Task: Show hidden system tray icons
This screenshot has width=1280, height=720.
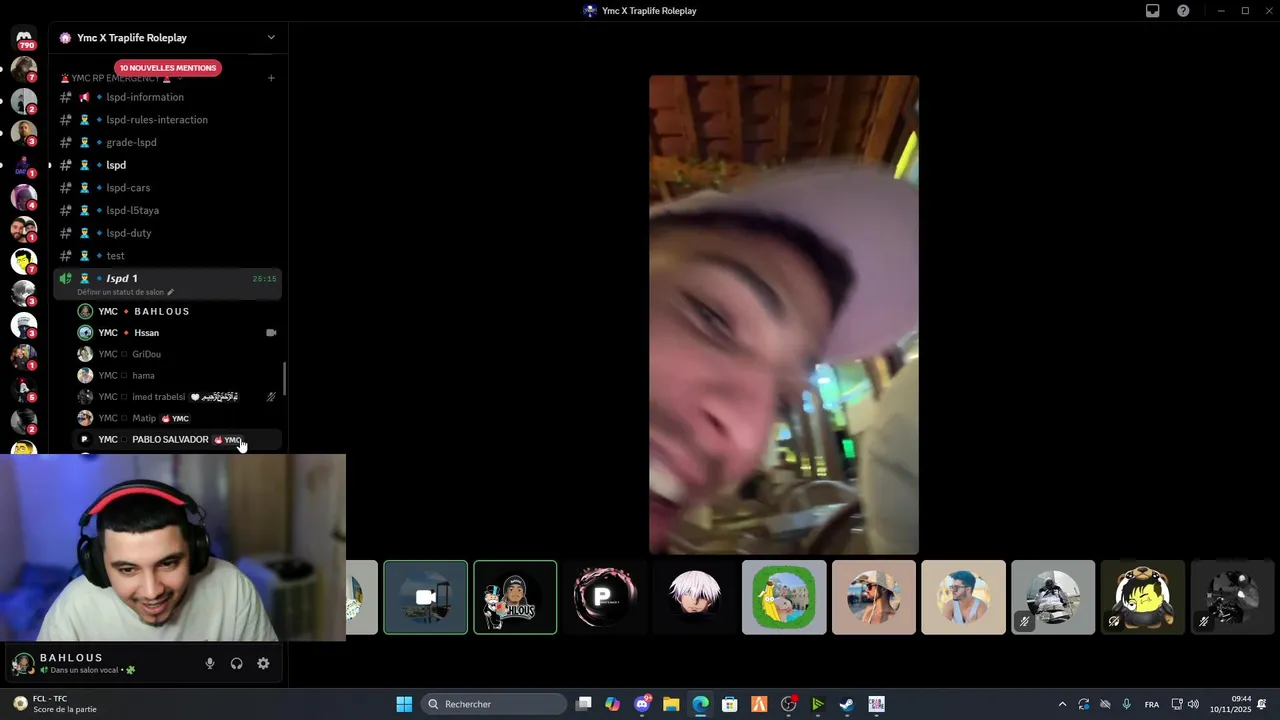Action: 1062,704
